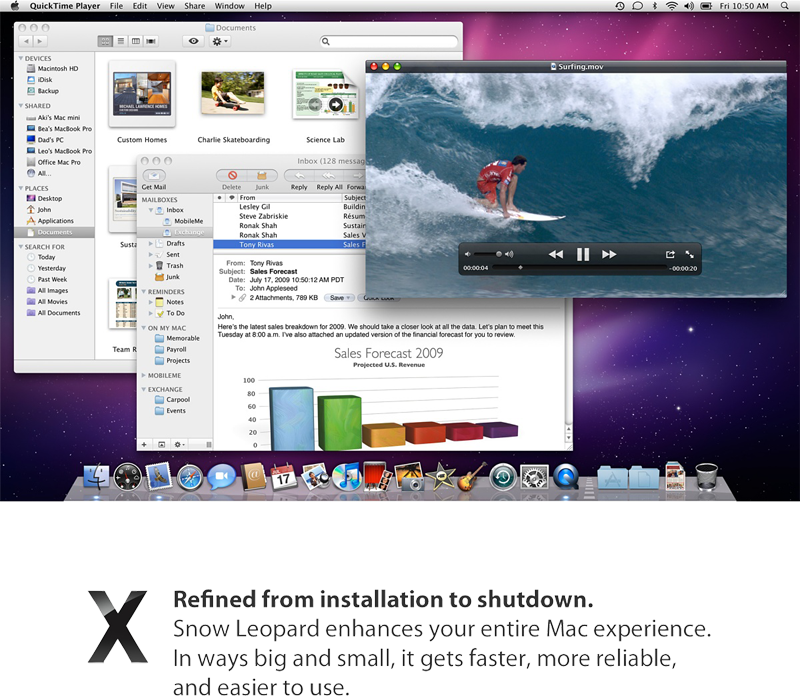This screenshot has width=800, height=696.
Task: Expand the Drafts mailbox in Mail
Action: (151, 243)
